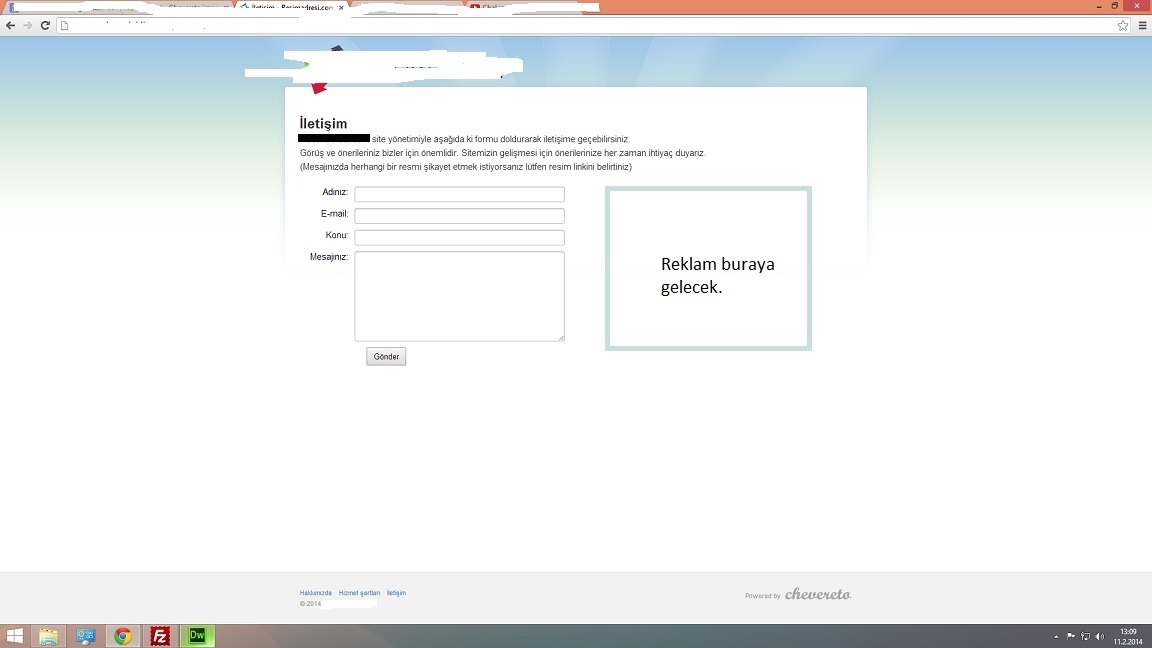The height and width of the screenshot is (648, 1152).
Task: Click into the Mesajınız message textarea
Action: tap(459, 296)
